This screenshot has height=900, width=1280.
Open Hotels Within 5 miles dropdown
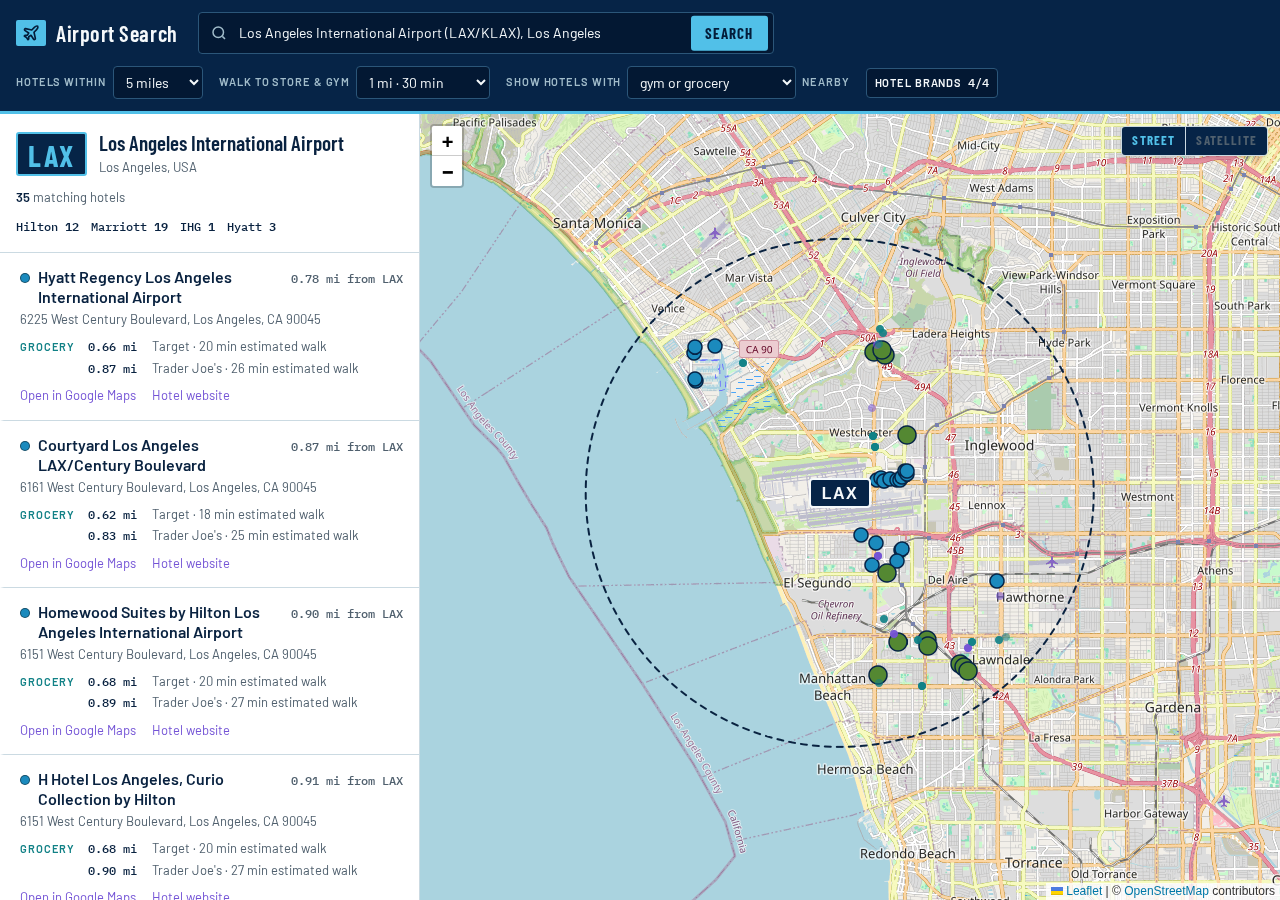[158, 82]
